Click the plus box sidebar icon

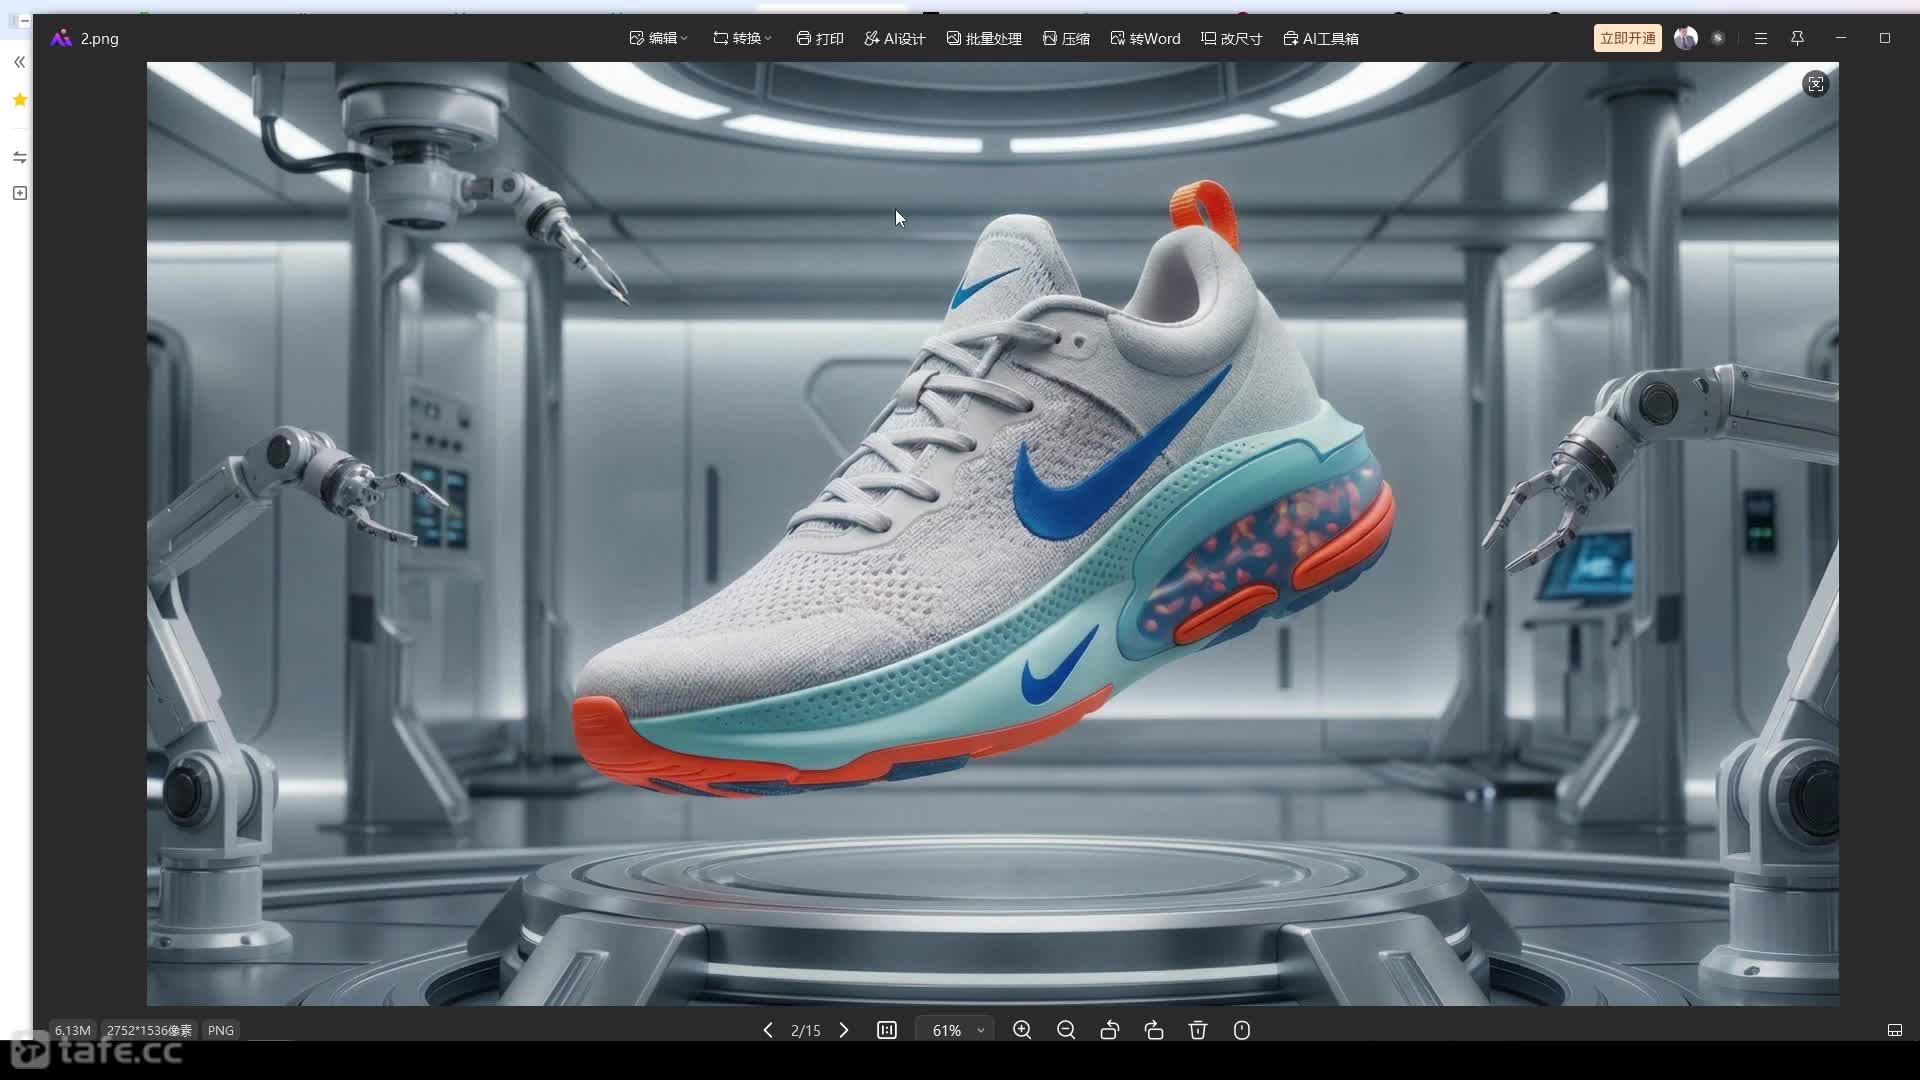click(x=19, y=193)
